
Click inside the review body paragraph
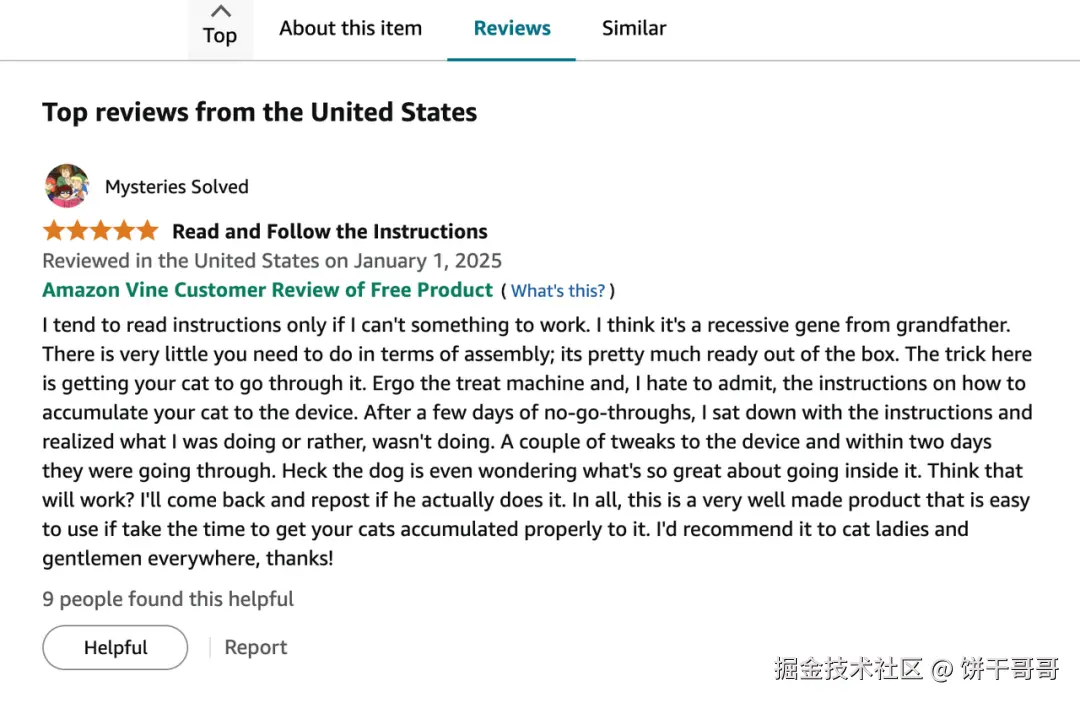click(536, 441)
